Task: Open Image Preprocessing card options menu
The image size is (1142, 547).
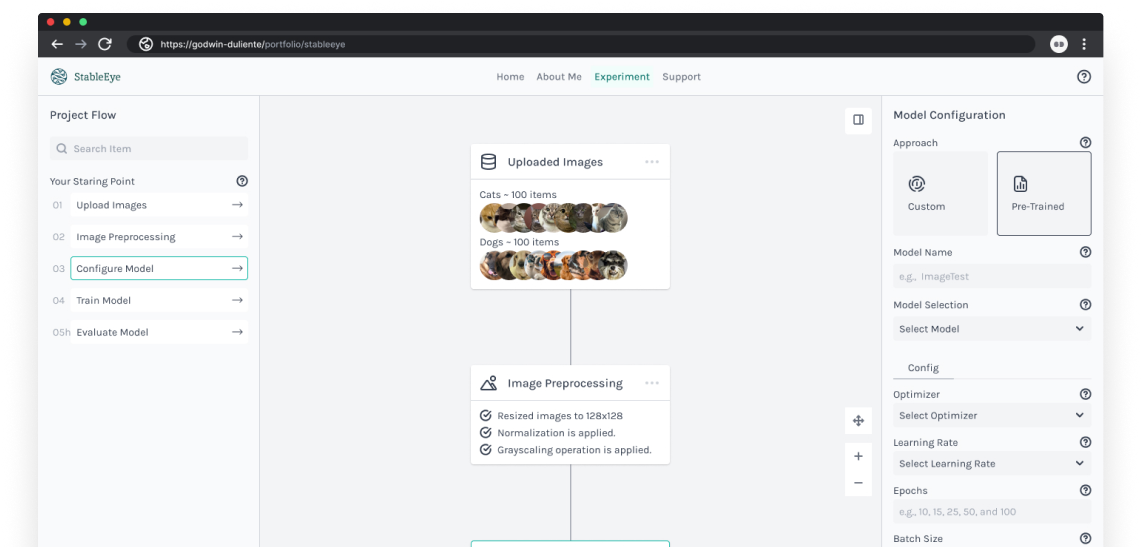Action: [x=652, y=383]
